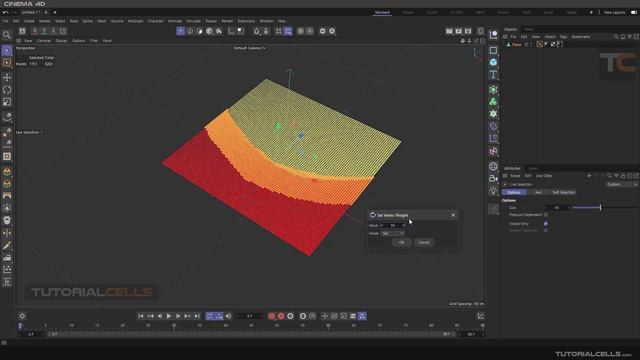Open Tags menu in Objects manager
This screenshot has height=360, width=640.
pos(563,37)
